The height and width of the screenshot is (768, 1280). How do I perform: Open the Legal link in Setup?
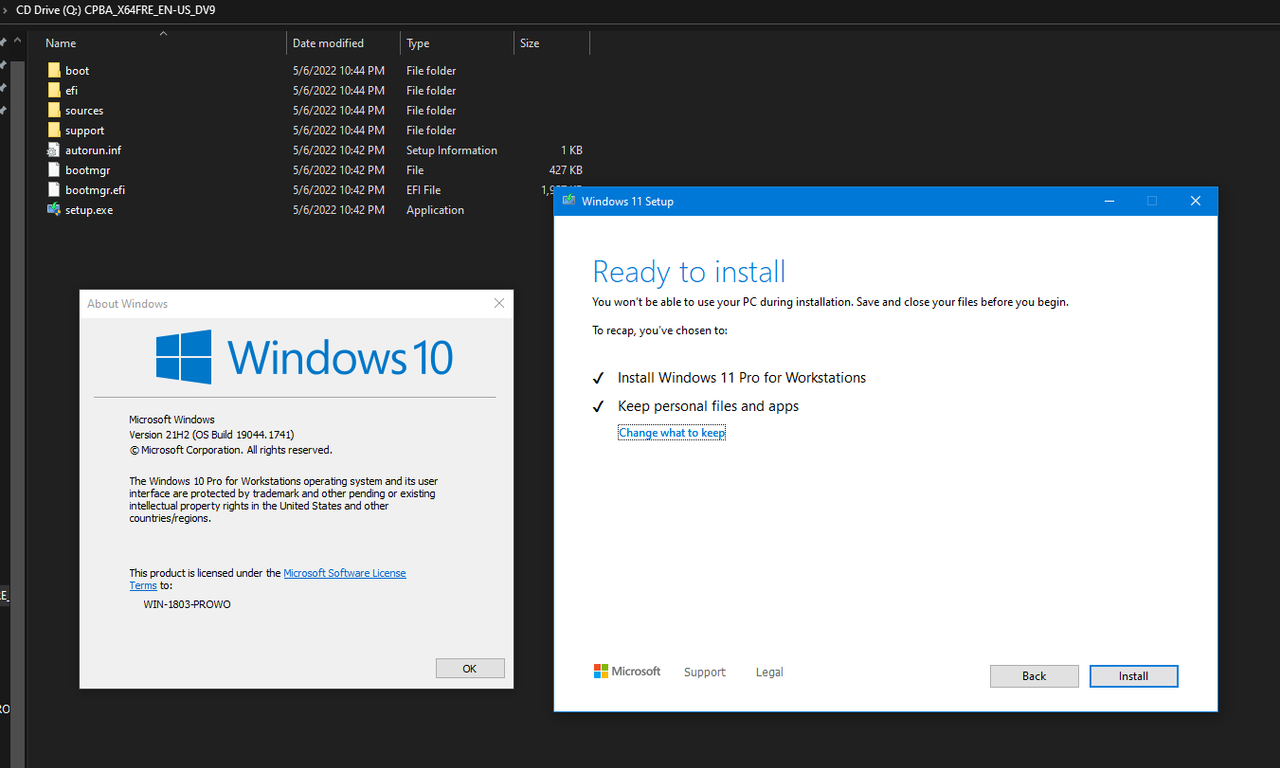[x=769, y=672]
